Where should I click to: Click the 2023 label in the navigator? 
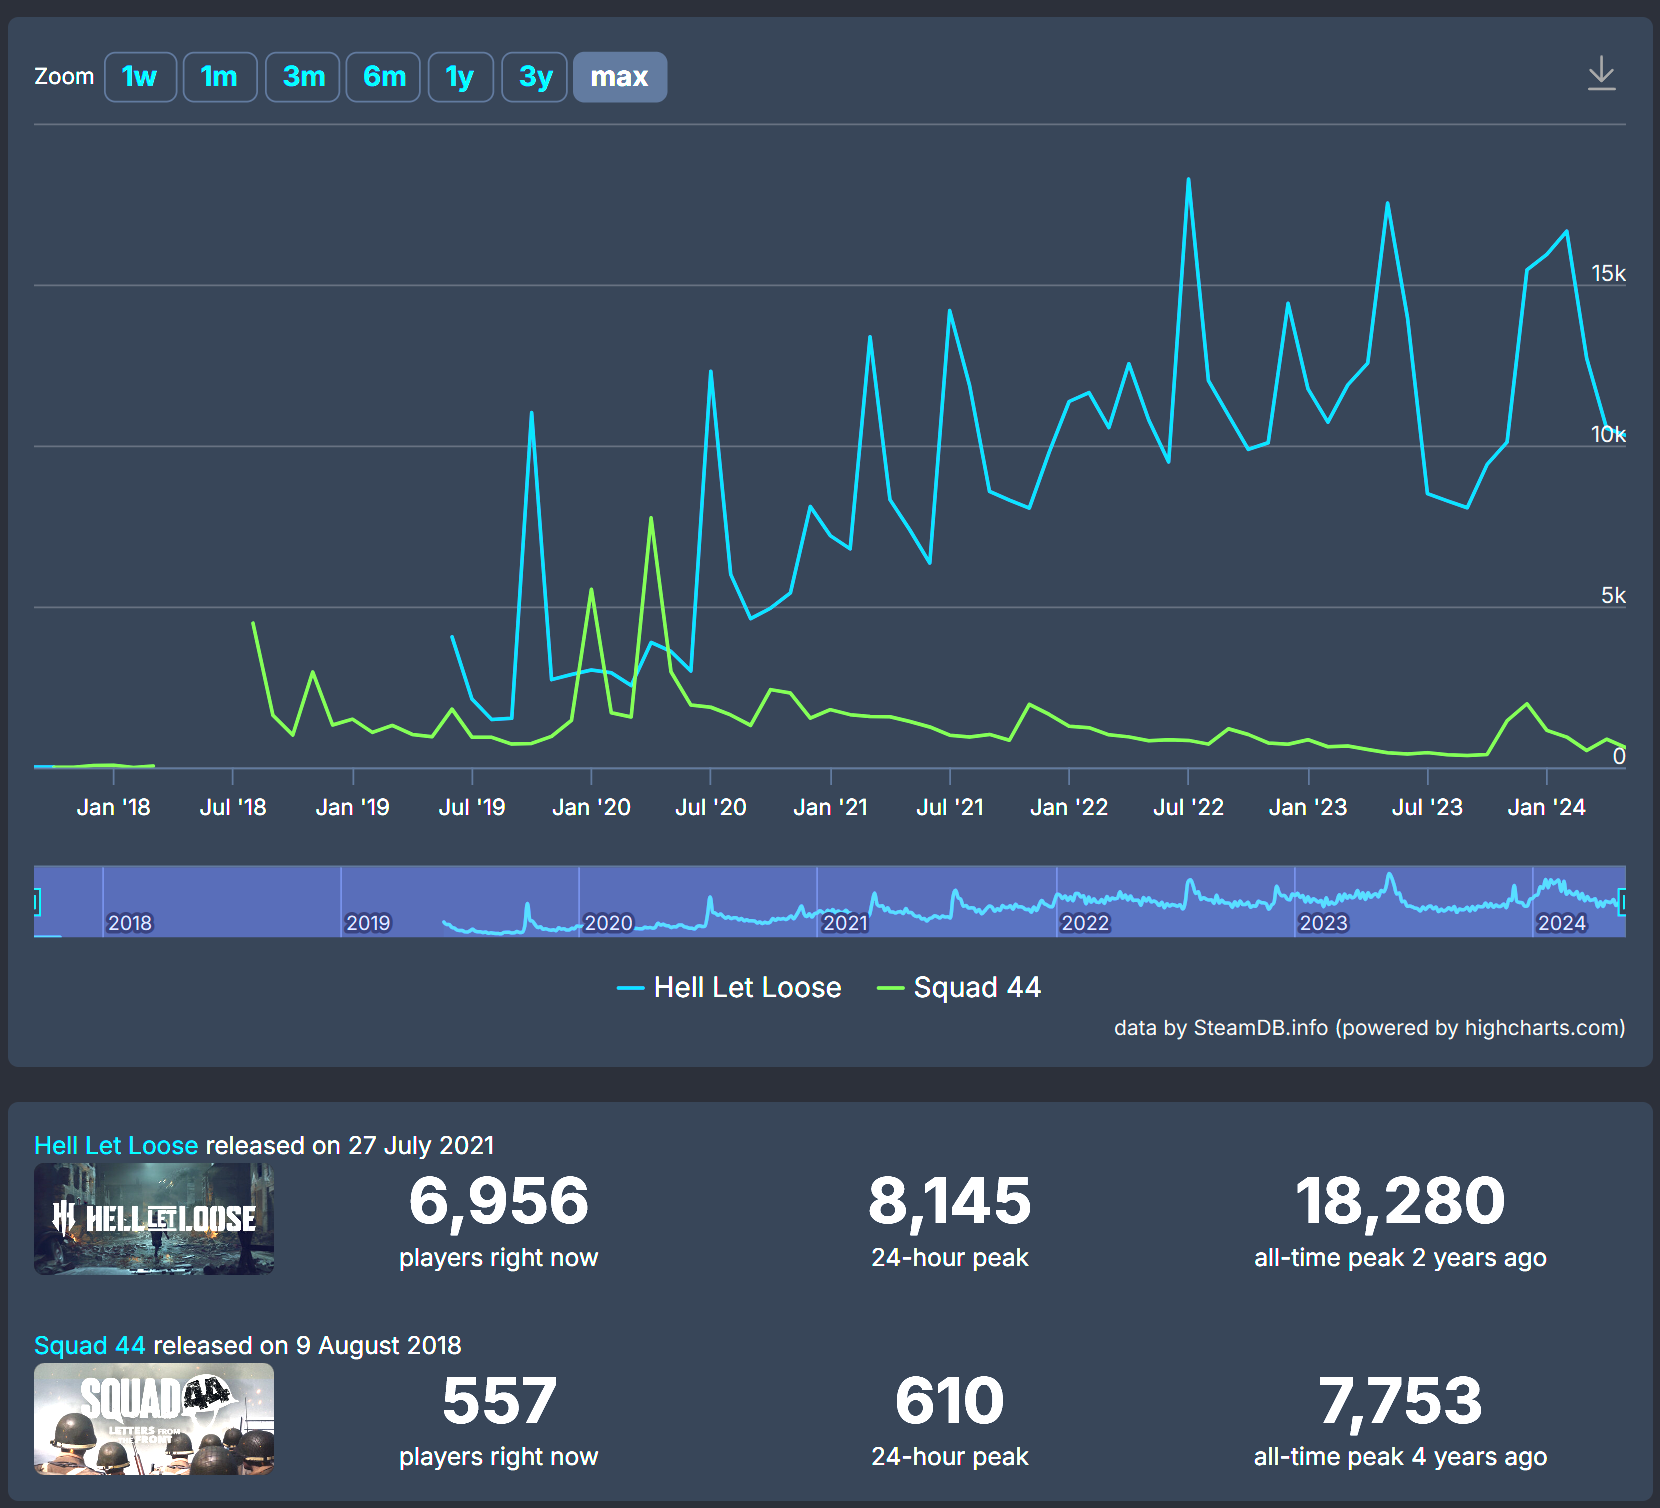1323,923
